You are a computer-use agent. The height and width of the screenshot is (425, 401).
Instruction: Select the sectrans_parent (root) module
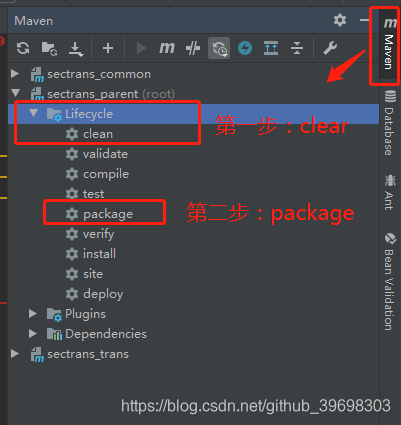click(111, 94)
